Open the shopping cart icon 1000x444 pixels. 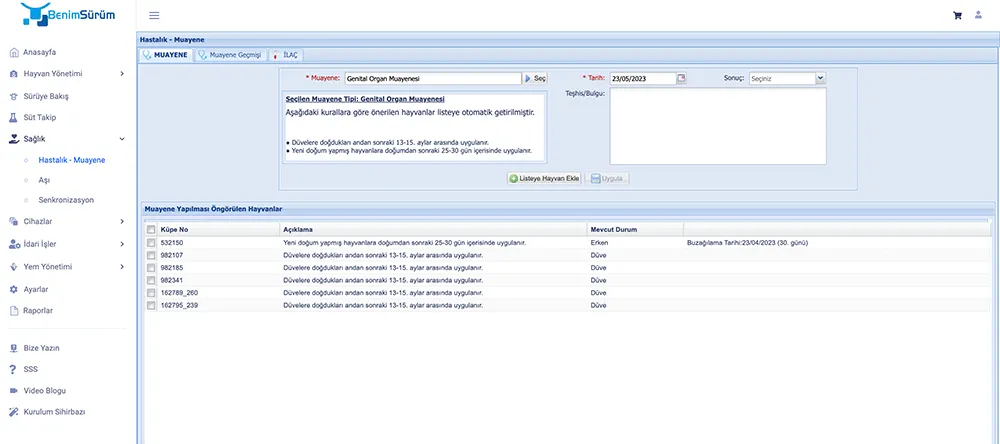tap(957, 15)
